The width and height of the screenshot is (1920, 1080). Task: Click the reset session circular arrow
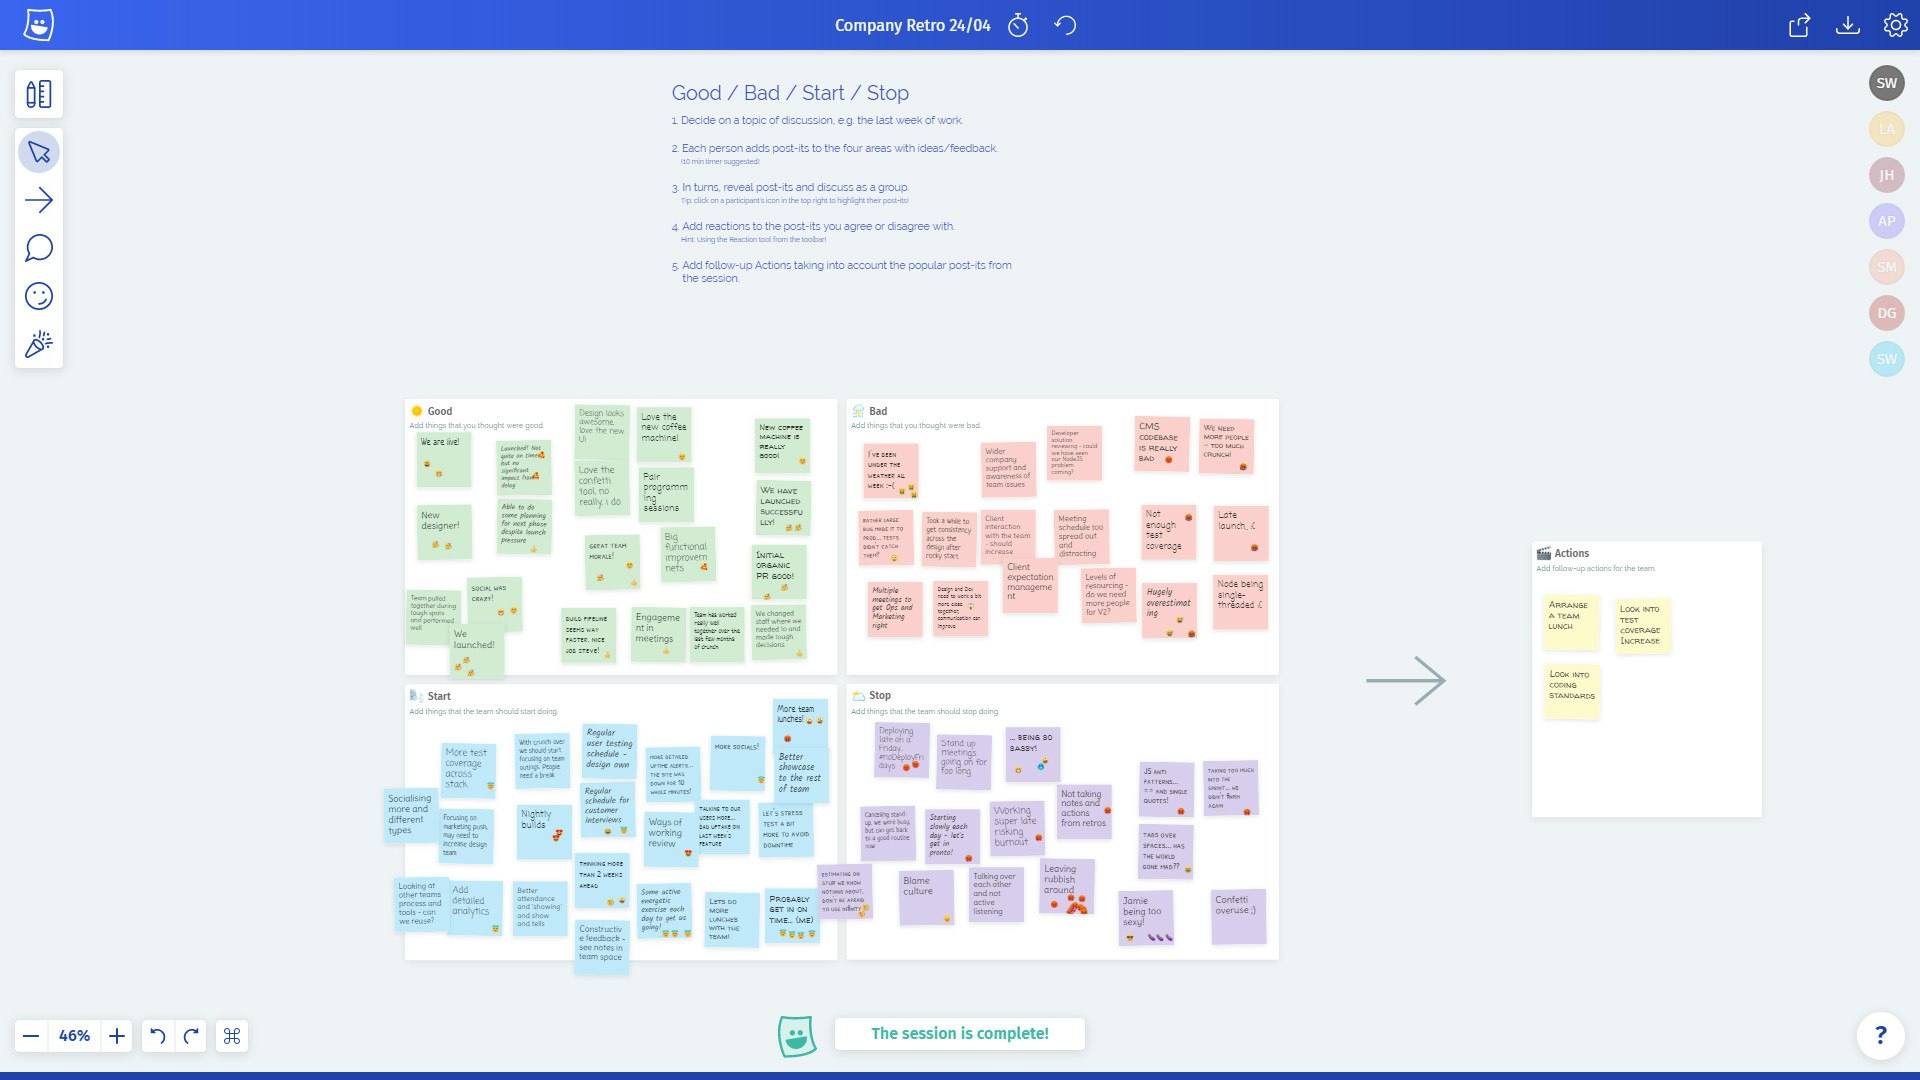click(x=1065, y=25)
